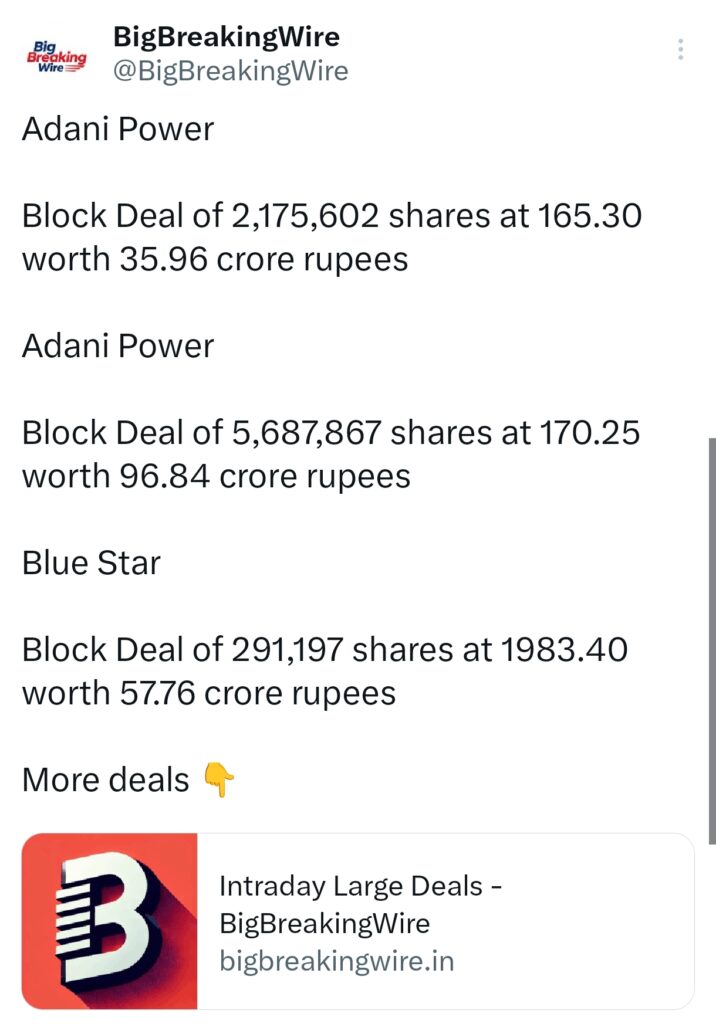Click the Blue Star stock name text

click(91, 563)
